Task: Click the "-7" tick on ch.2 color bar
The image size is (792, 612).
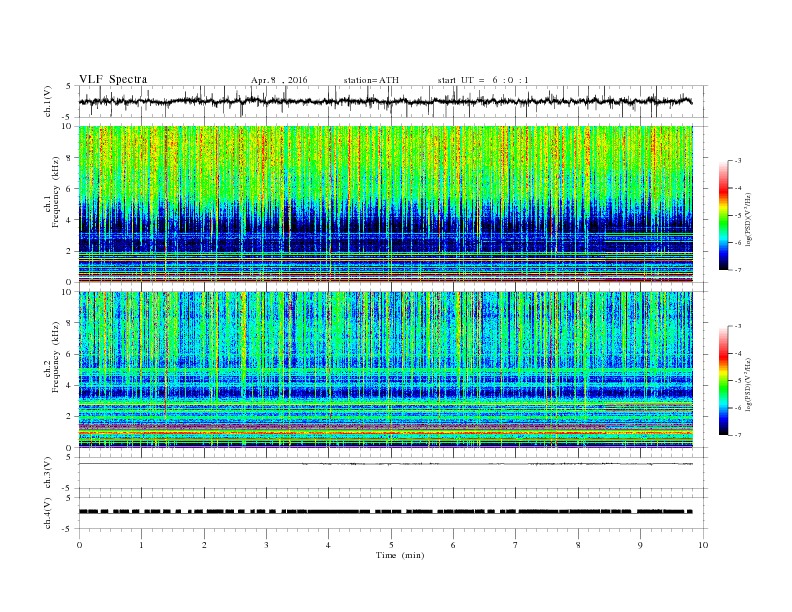Action: tap(737, 435)
